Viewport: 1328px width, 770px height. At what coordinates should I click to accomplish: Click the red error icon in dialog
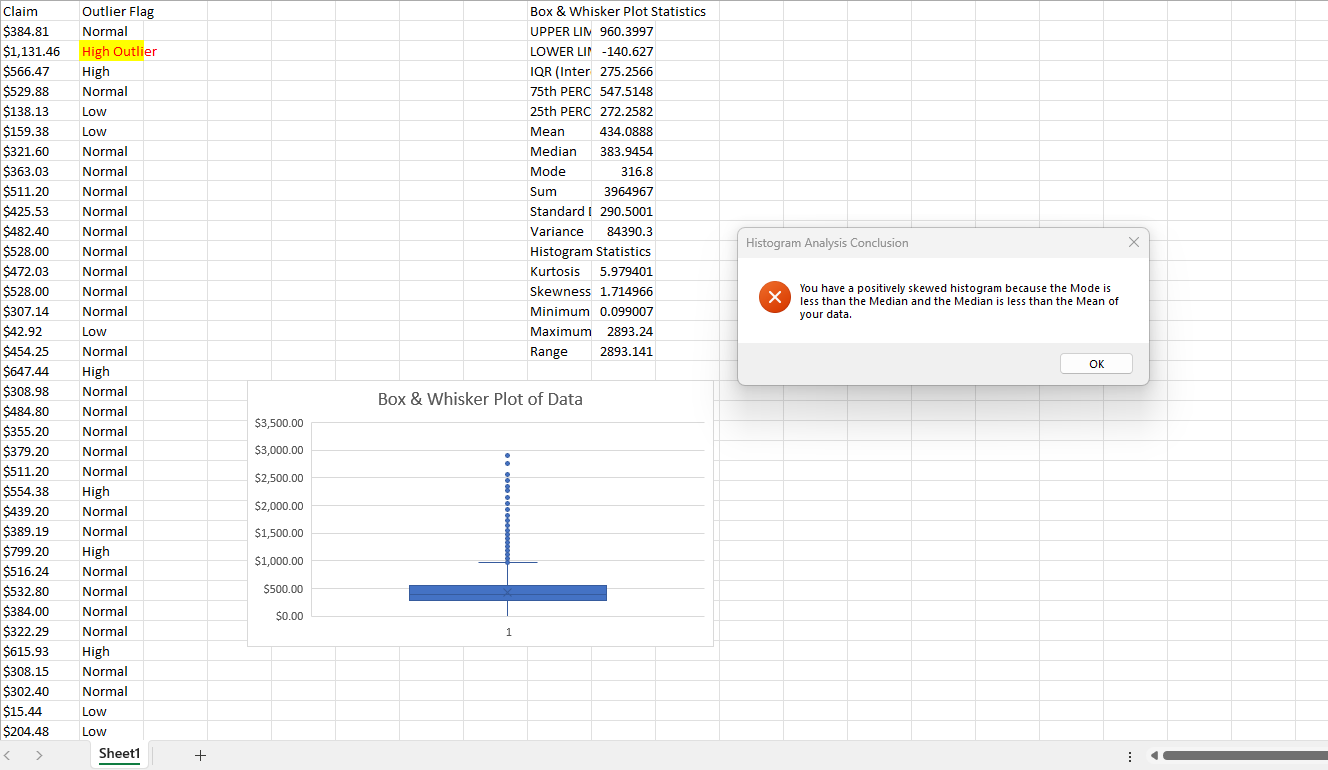(x=775, y=297)
